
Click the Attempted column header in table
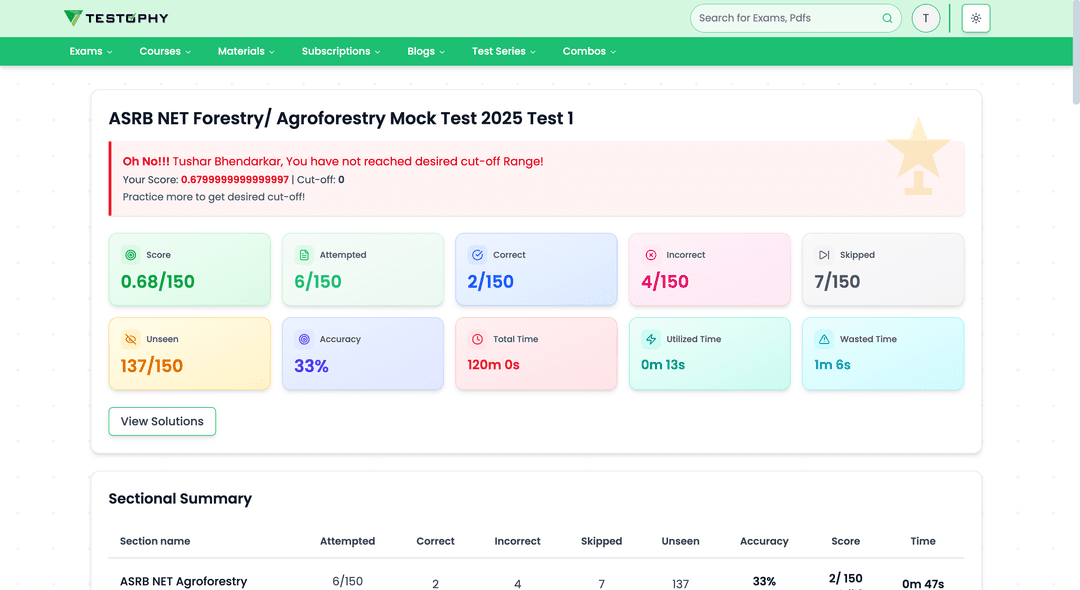(347, 541)
